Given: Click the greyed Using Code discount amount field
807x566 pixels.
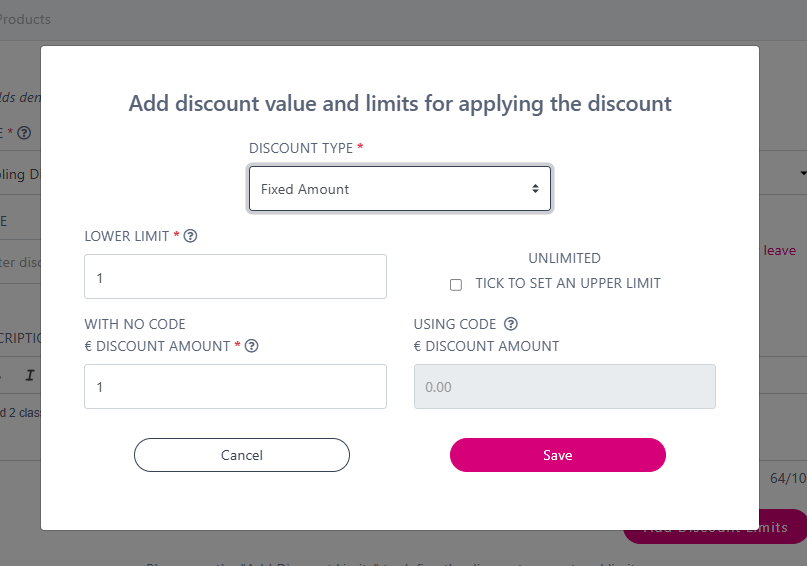Looking at the screenshot, I should pyautogui.click(x=564, y=387).
